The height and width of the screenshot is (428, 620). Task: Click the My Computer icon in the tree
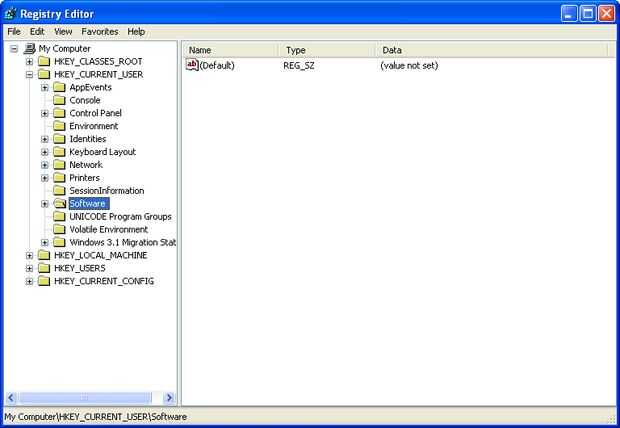click(x=30, y=49)
